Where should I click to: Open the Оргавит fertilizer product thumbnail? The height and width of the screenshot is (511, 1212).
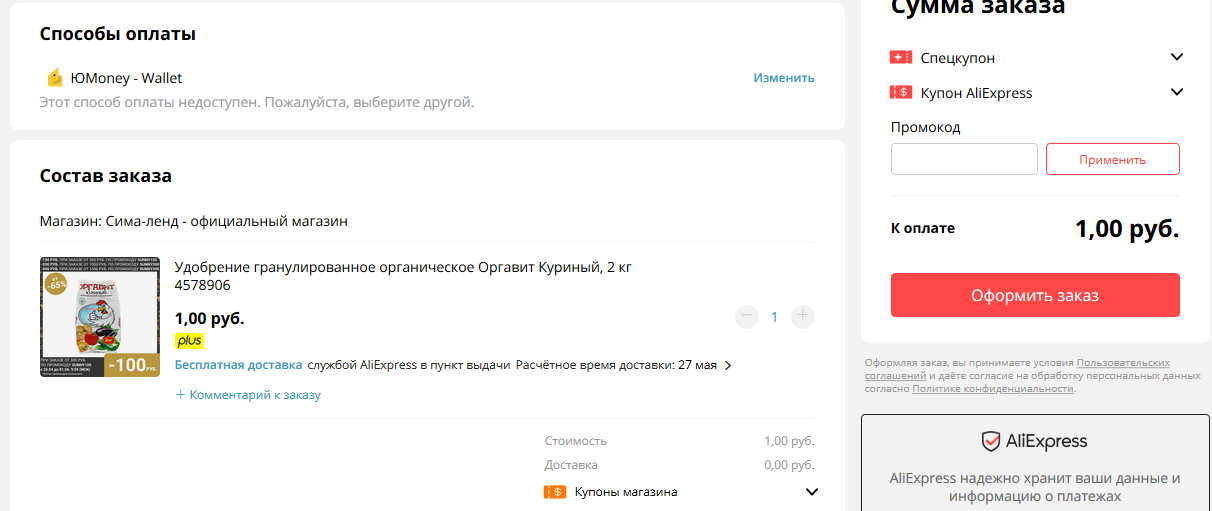[99, 317]
